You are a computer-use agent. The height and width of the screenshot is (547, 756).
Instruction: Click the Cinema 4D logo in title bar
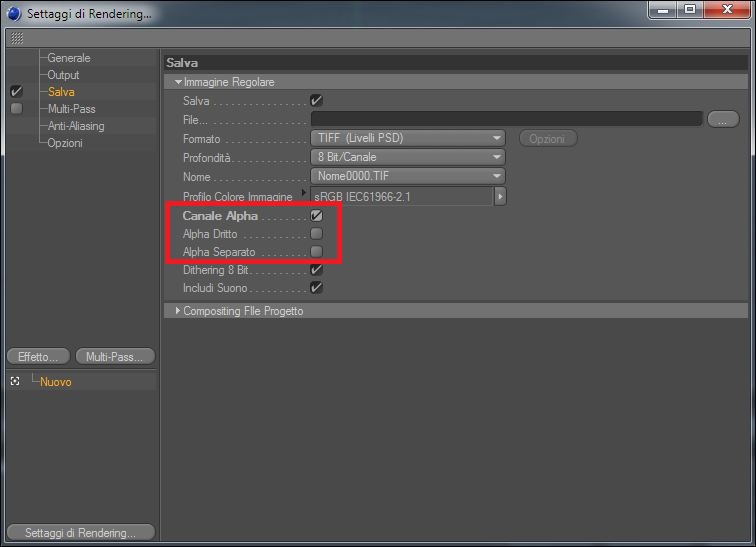click(x=14, y=13)
